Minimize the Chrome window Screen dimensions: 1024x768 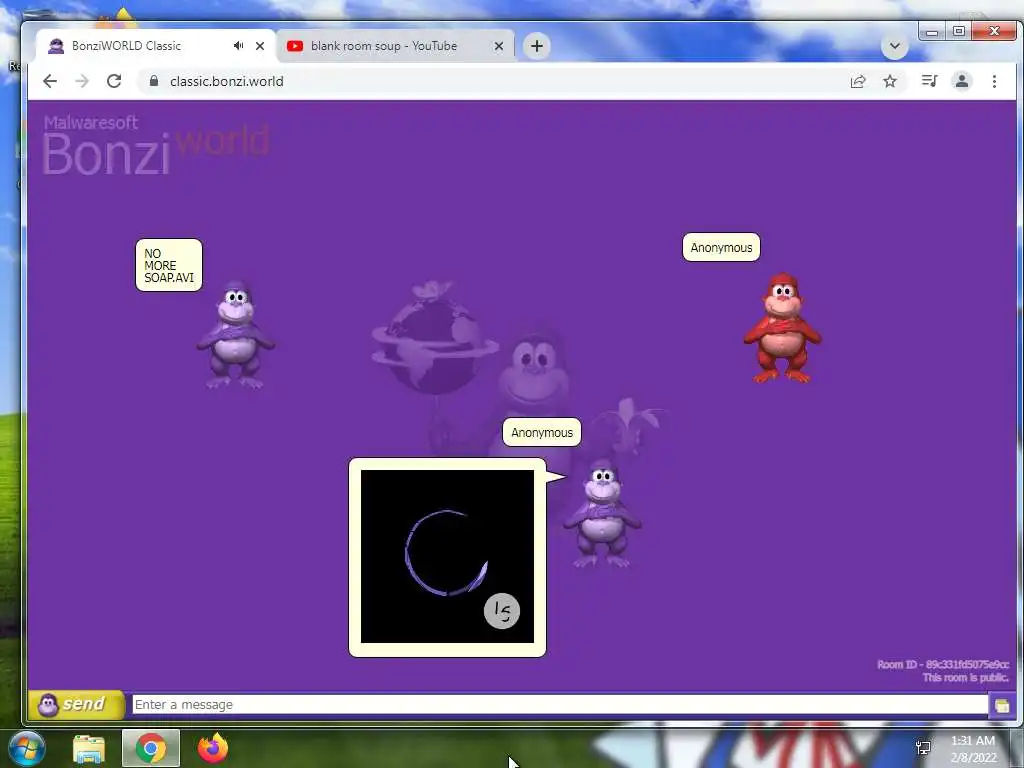click(932, 31)
